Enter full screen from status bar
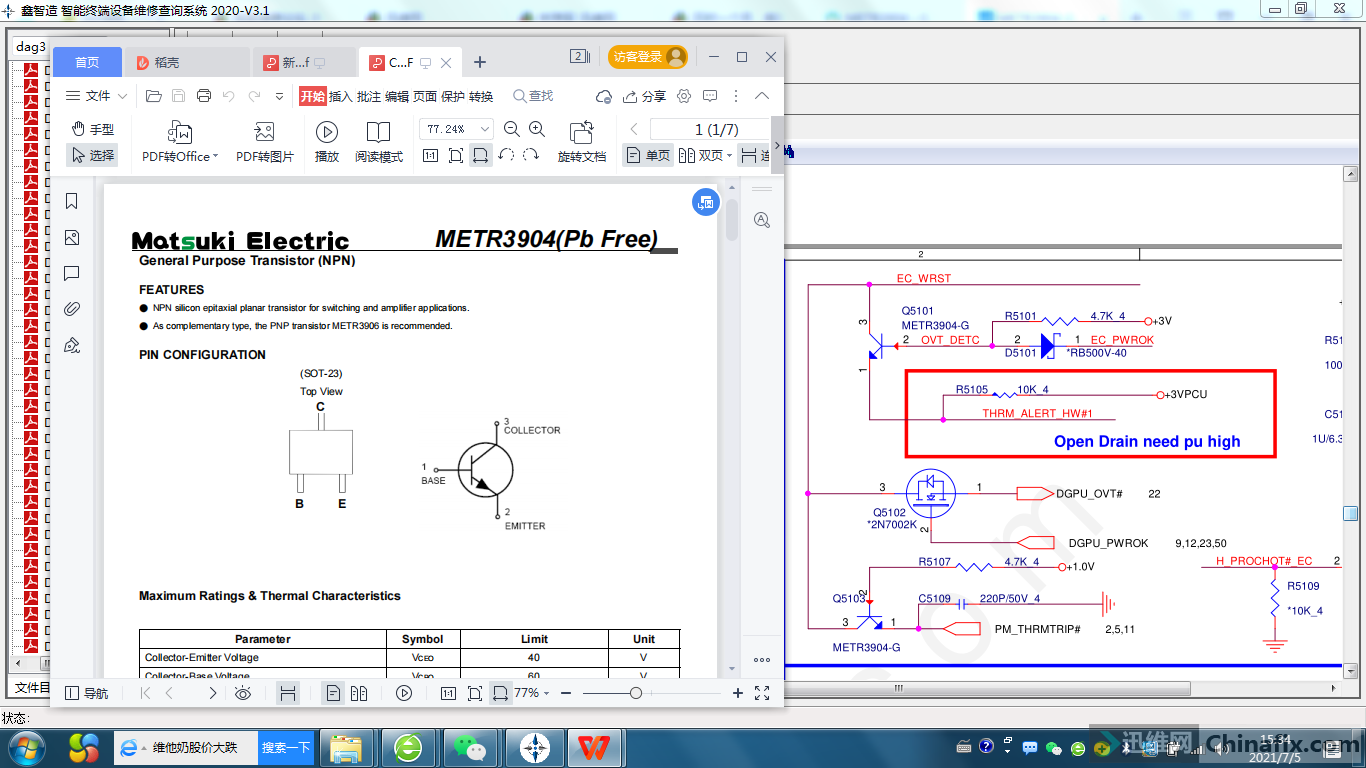Screen dimensions: 1366x768 tap(762, 693)
